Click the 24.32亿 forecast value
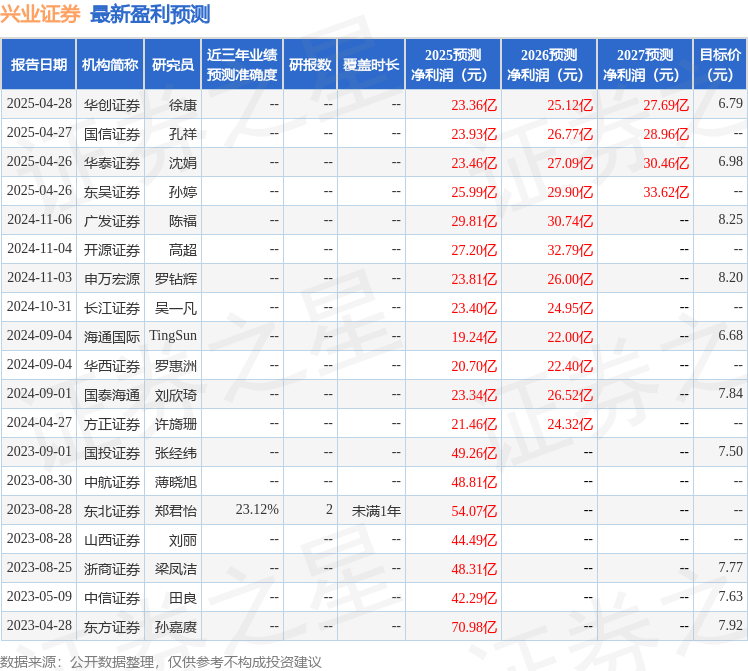Screen dimensions: 748x671 tap(570, 424)
